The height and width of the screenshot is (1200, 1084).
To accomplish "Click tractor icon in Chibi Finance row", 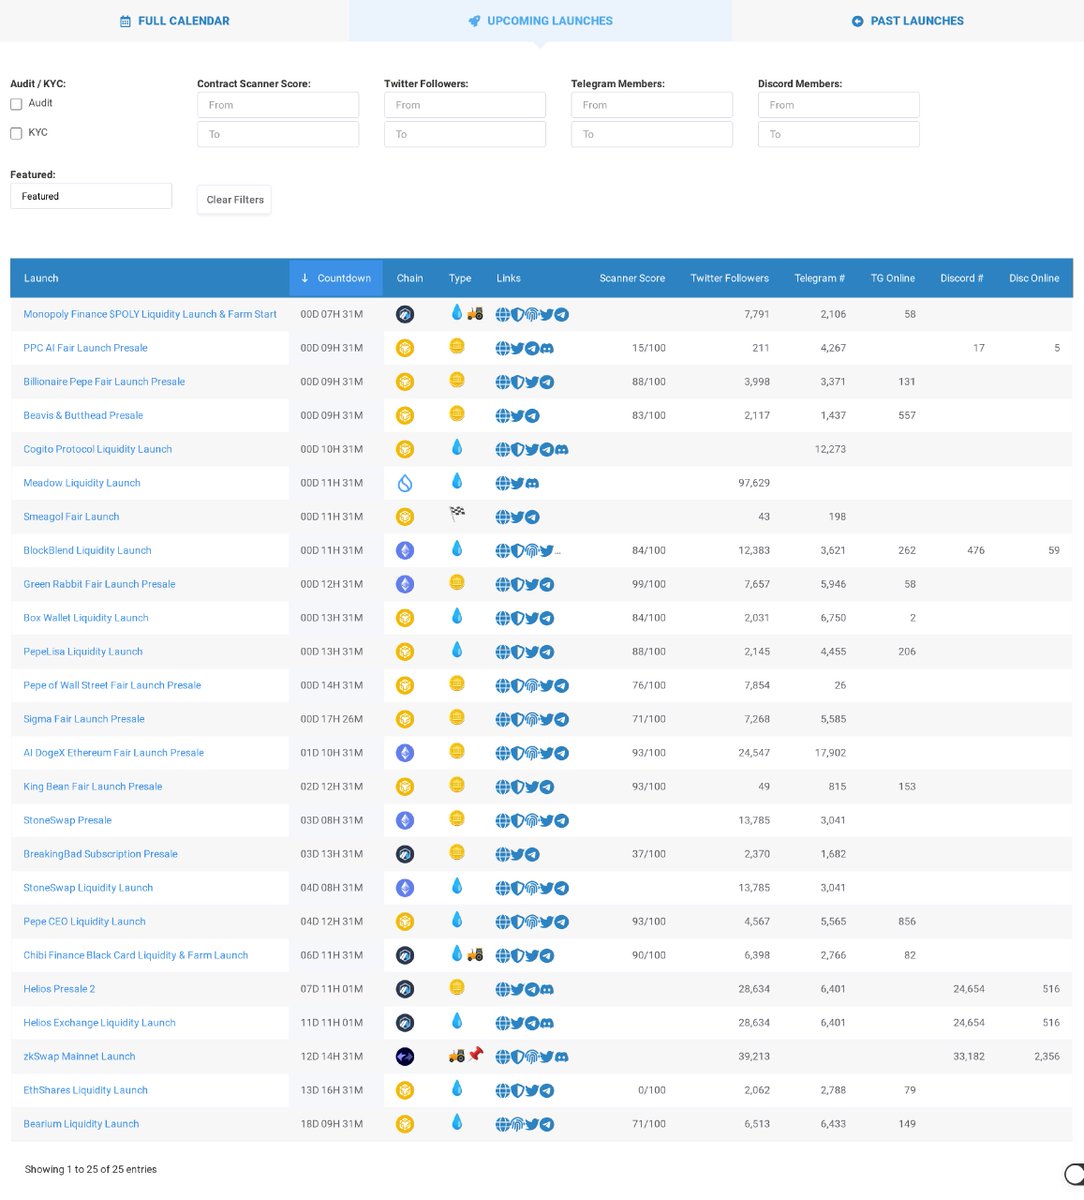I will point(475,954).
